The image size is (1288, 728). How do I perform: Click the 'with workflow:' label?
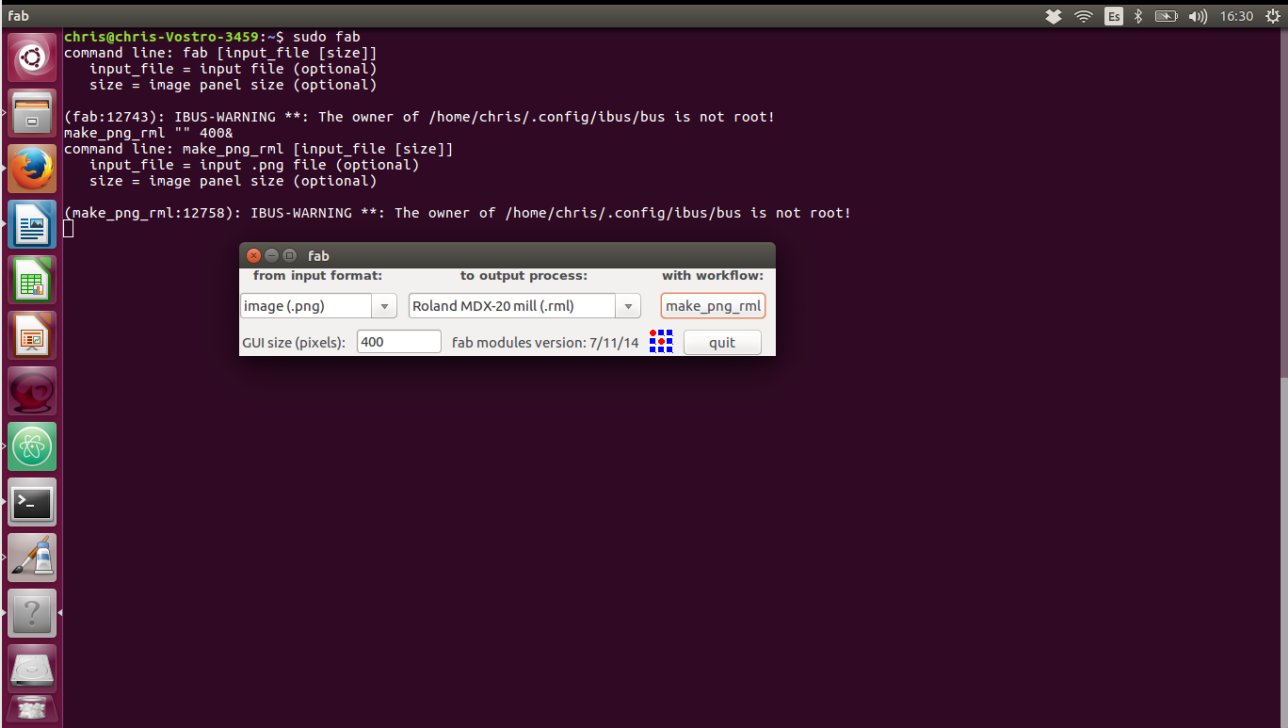pyautogui.click(x=712, y=275)
